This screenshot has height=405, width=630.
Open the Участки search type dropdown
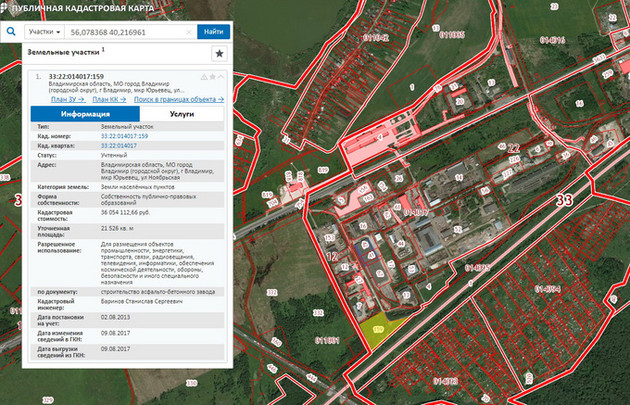click(42, 32)
